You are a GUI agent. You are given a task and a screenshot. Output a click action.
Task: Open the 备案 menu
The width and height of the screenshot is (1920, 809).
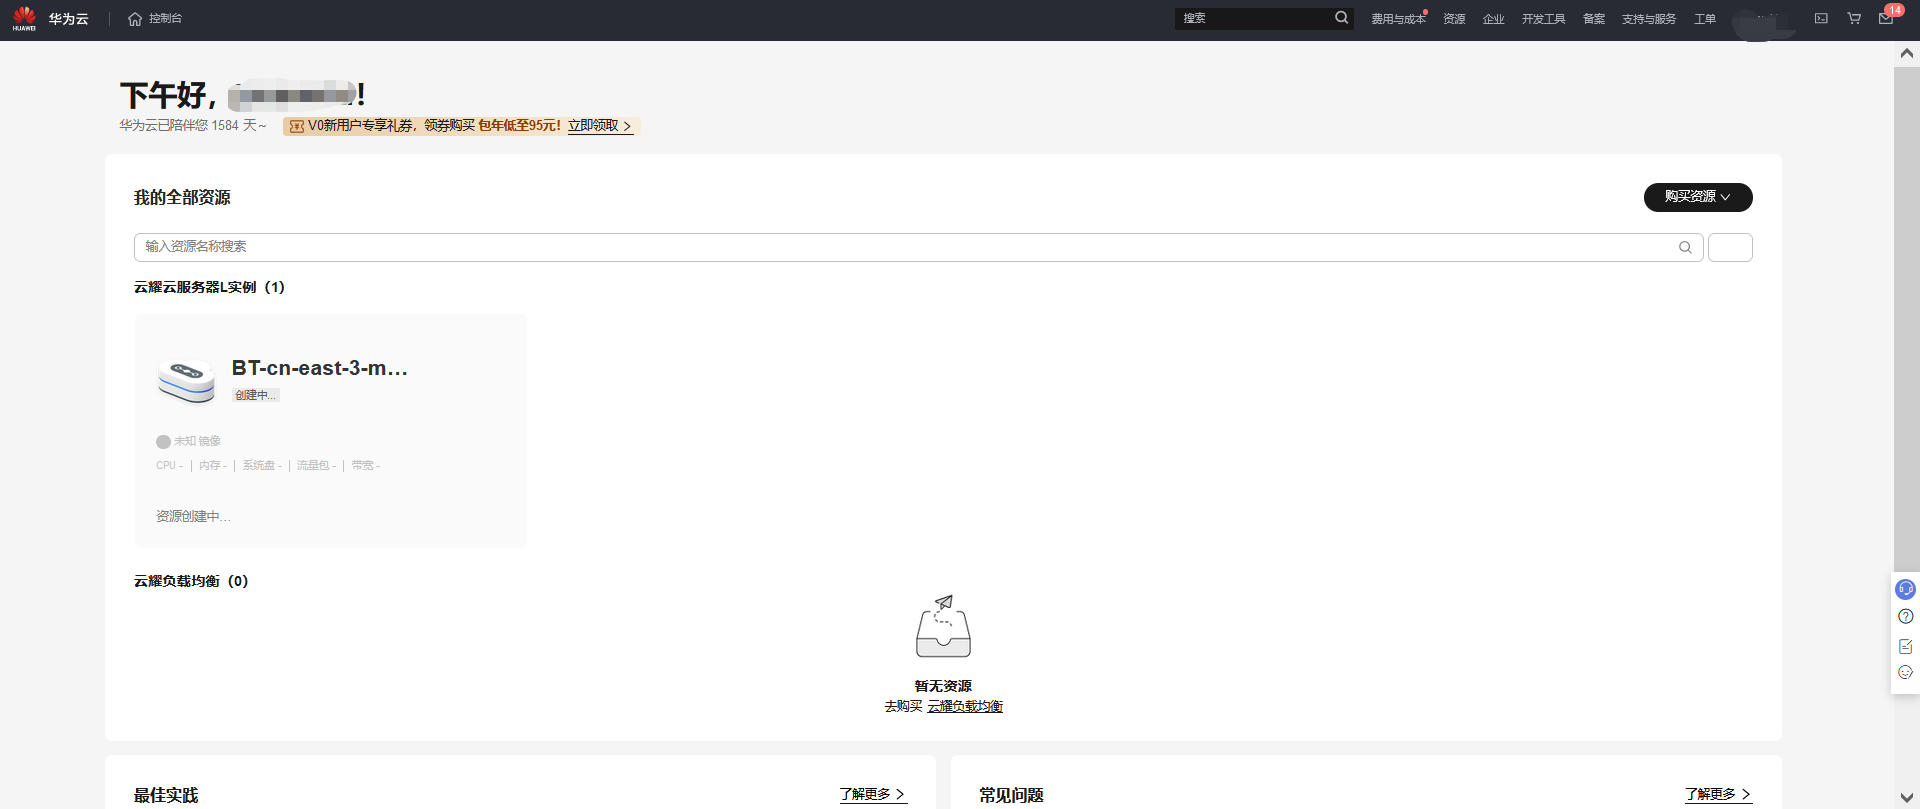click(x=1594, y=19)
